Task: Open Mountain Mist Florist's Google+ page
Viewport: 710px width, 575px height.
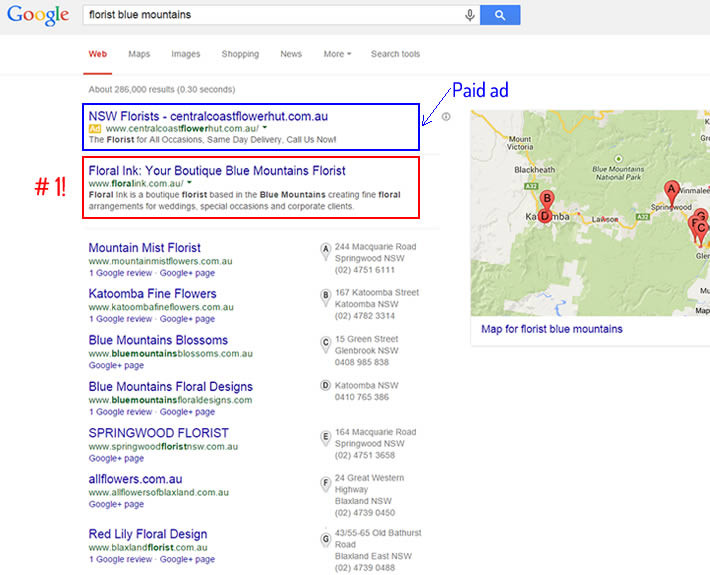Action: point(187,273)
